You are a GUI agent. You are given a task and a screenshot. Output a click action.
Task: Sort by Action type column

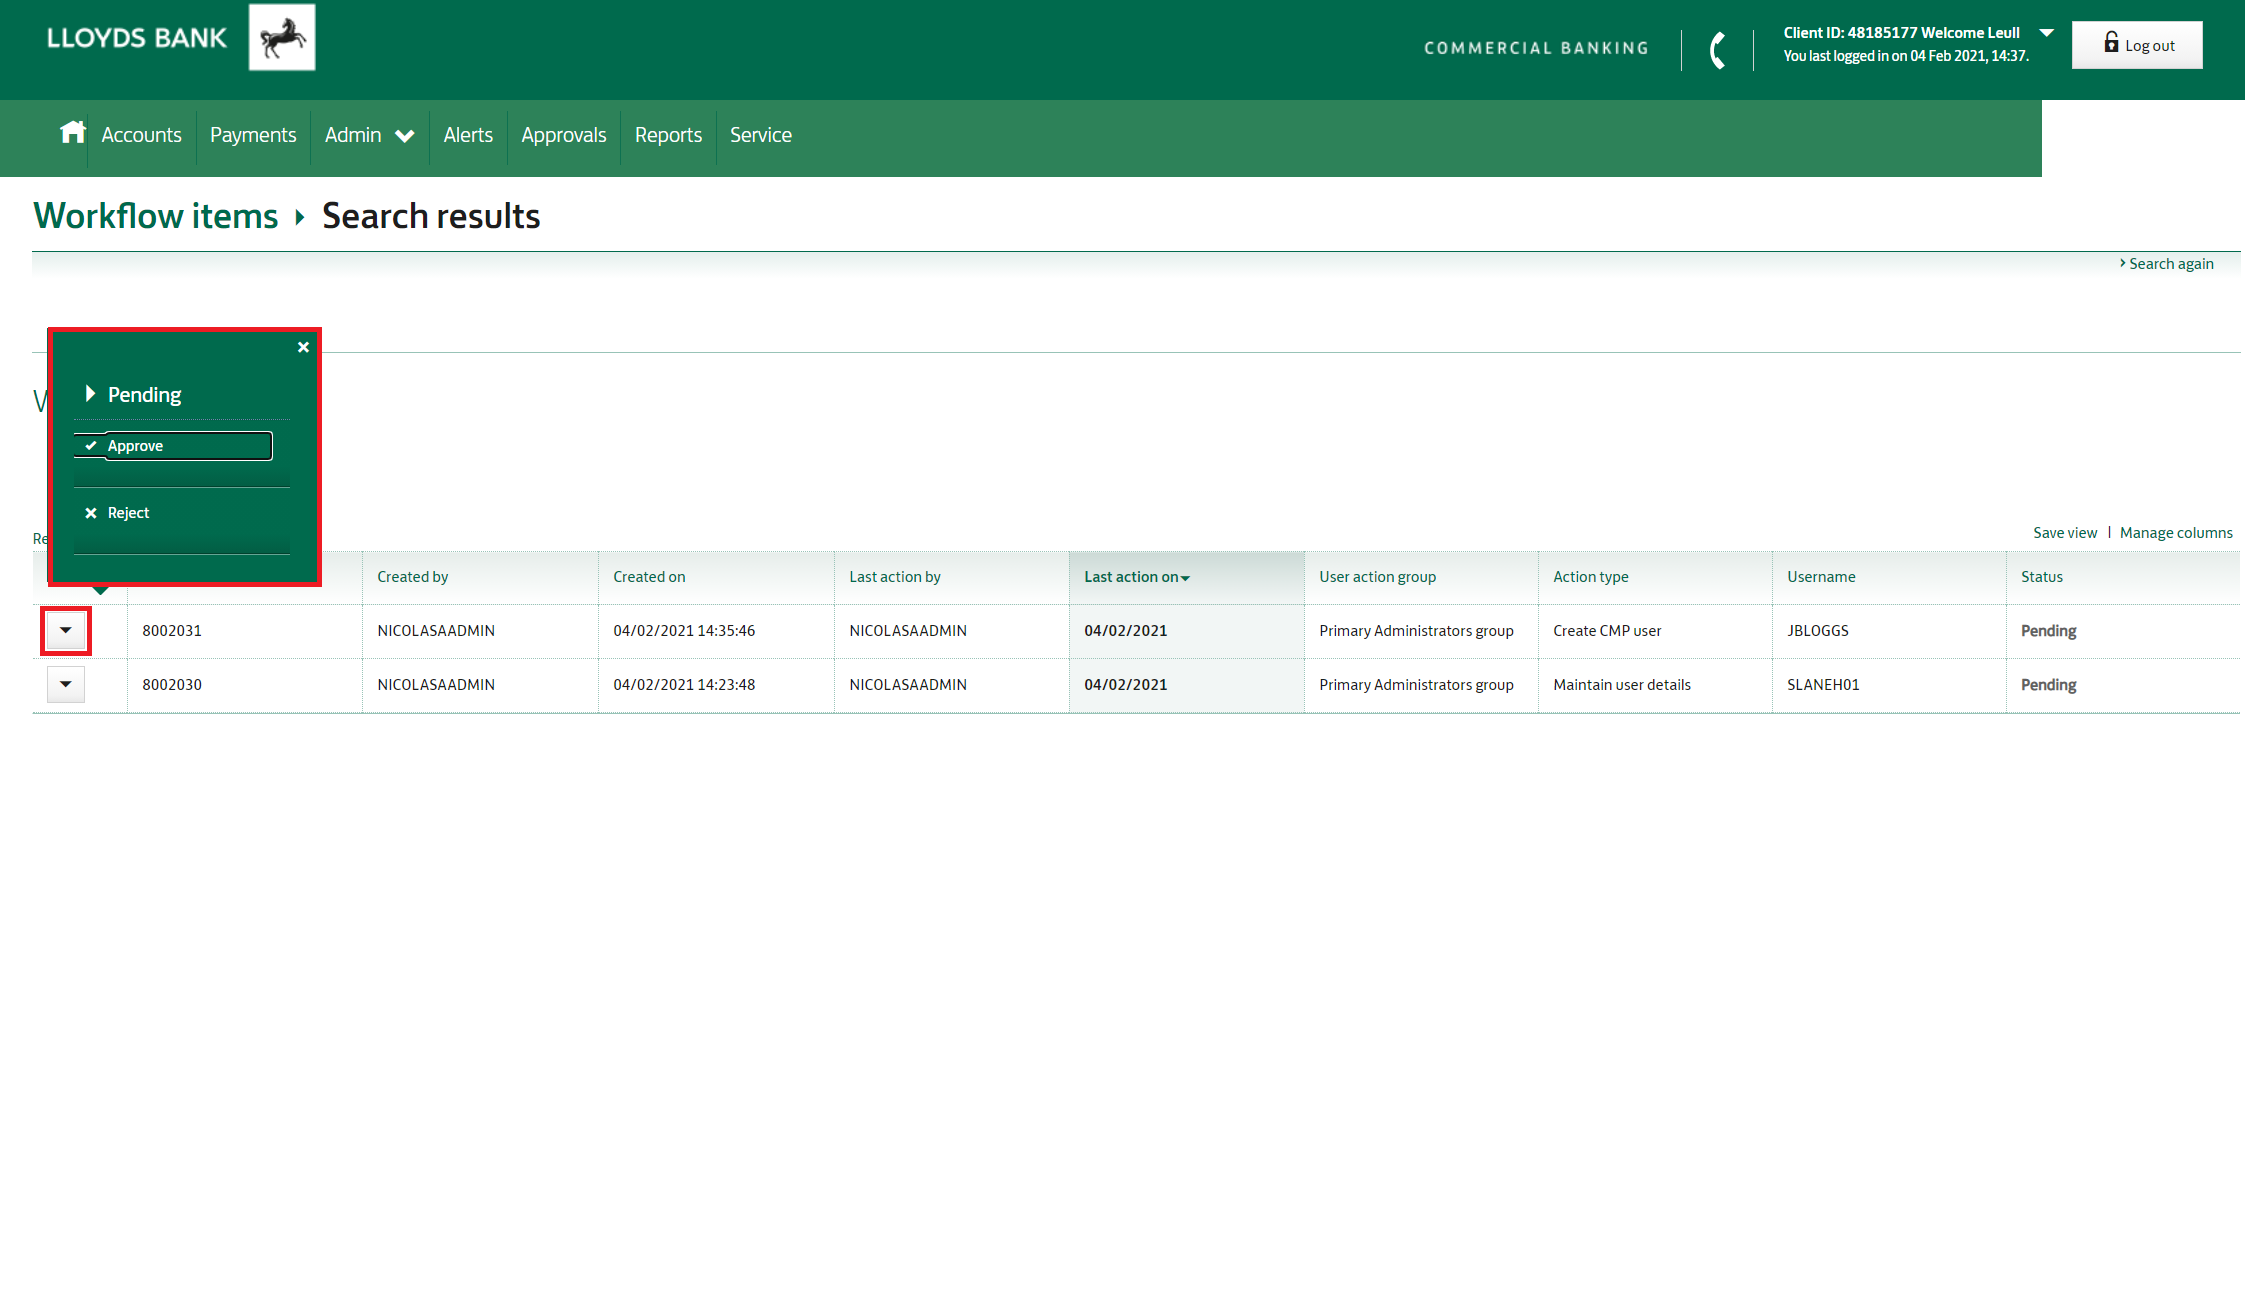[x=1591, y=577]
